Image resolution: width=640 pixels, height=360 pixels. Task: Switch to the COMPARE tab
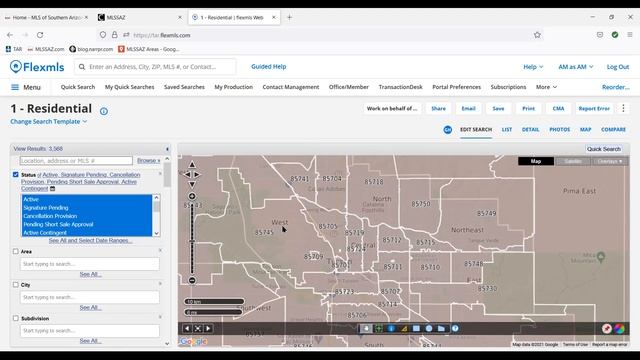click(x=613, y=129)
